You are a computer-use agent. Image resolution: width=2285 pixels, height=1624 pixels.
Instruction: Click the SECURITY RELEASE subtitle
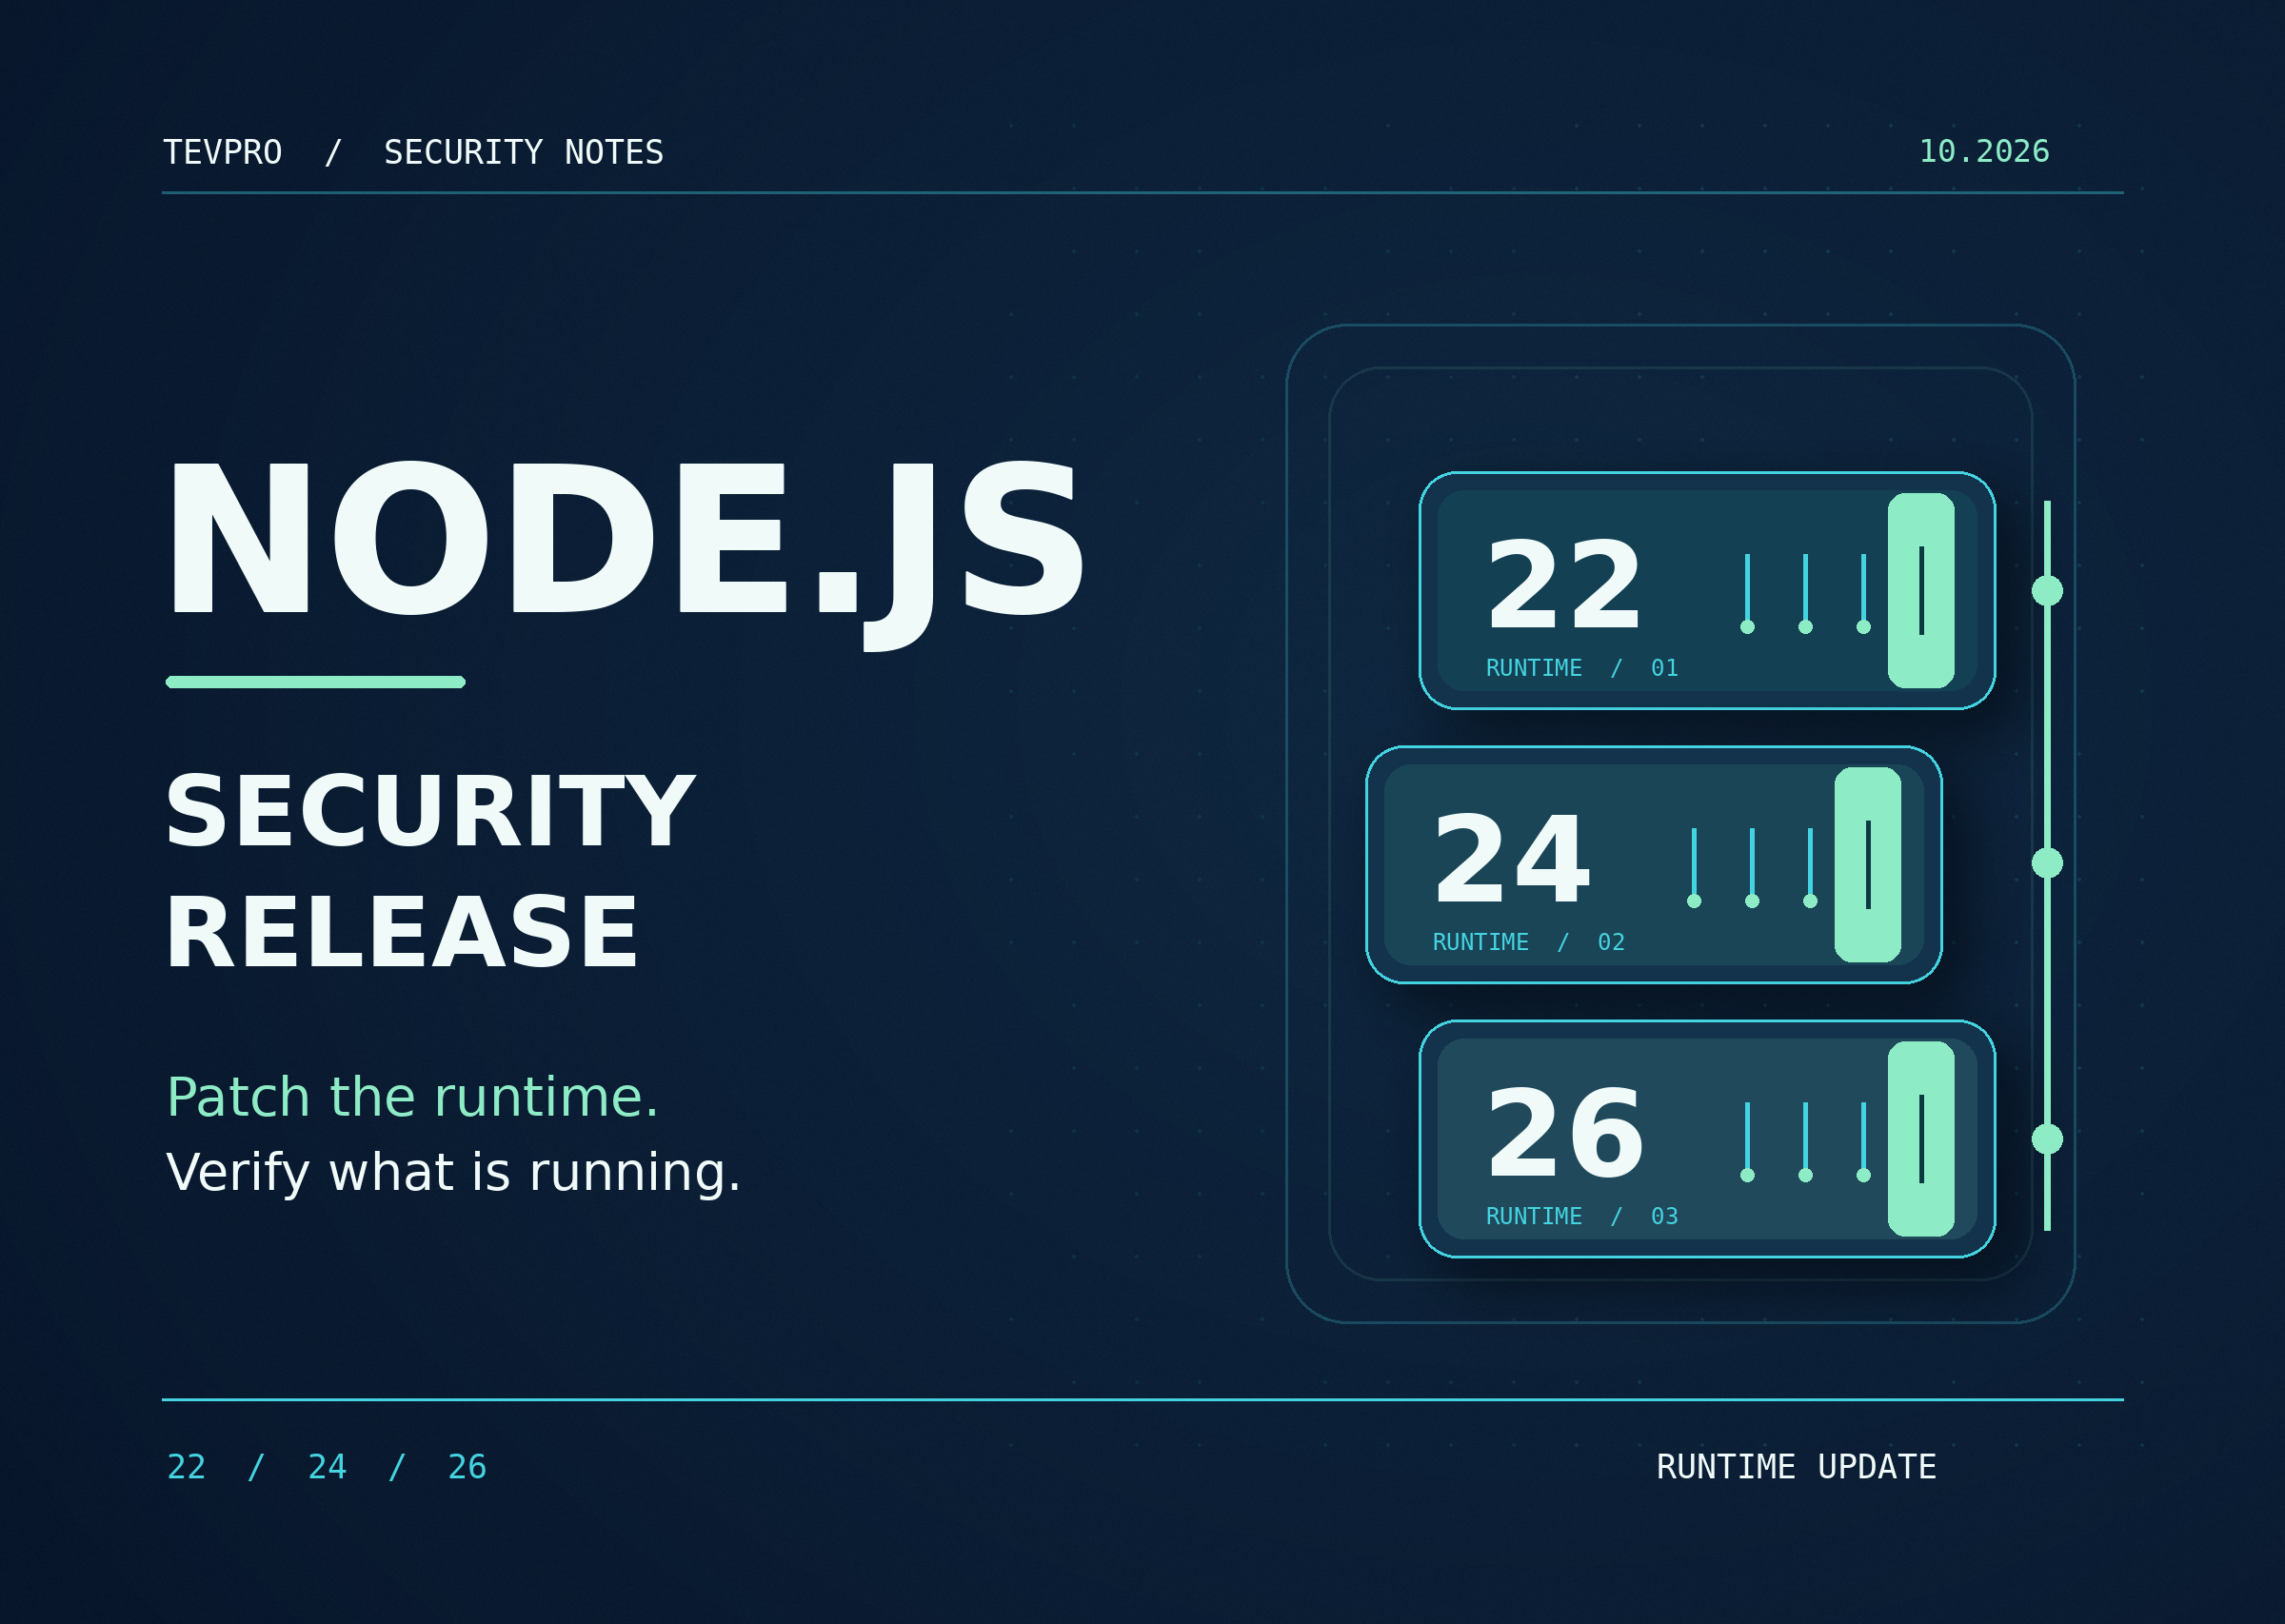pyautogui.click(x=430, y=871)
